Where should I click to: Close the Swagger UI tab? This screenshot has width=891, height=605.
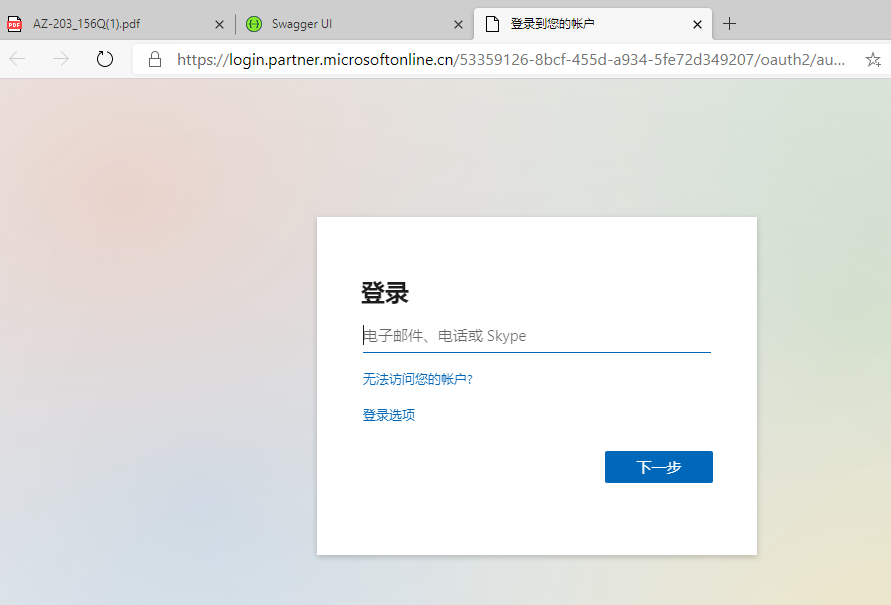459,24
